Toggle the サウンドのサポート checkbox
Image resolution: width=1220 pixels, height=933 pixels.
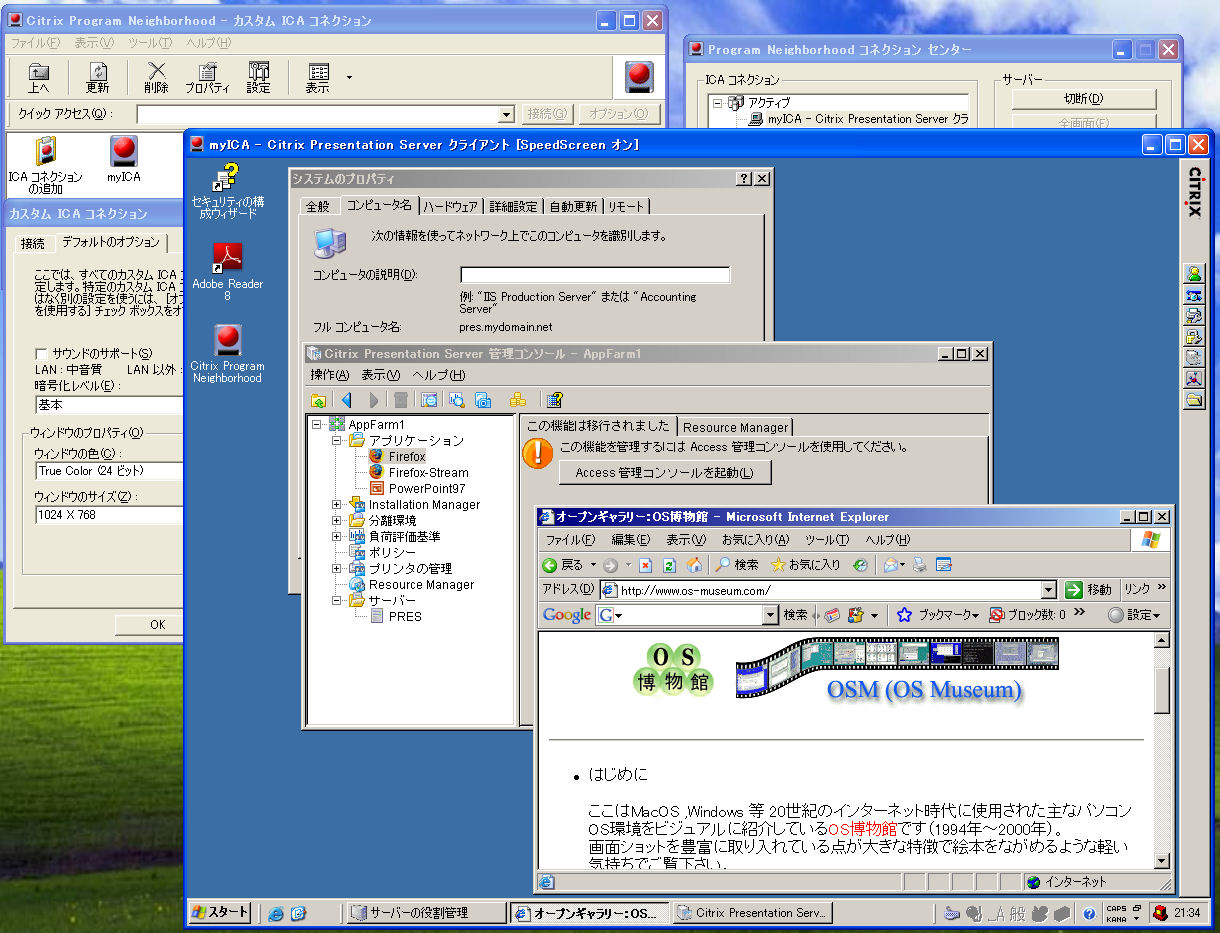click(x=41, y=354)
